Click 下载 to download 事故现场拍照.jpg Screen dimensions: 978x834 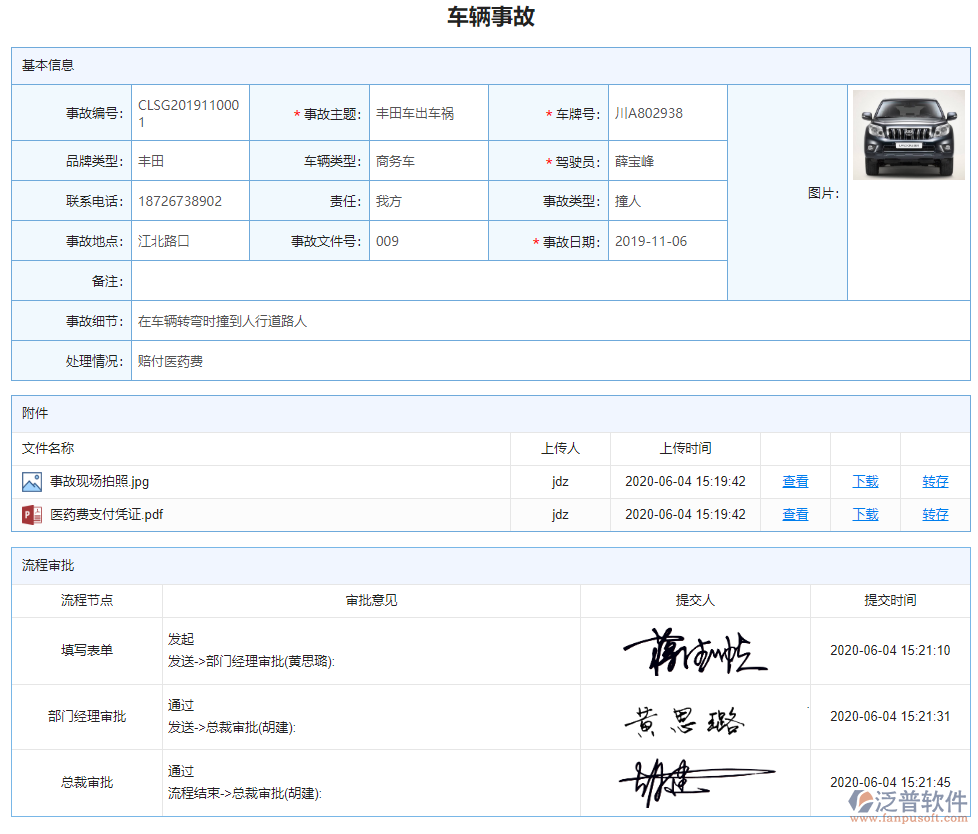click(x=864, y=481)
